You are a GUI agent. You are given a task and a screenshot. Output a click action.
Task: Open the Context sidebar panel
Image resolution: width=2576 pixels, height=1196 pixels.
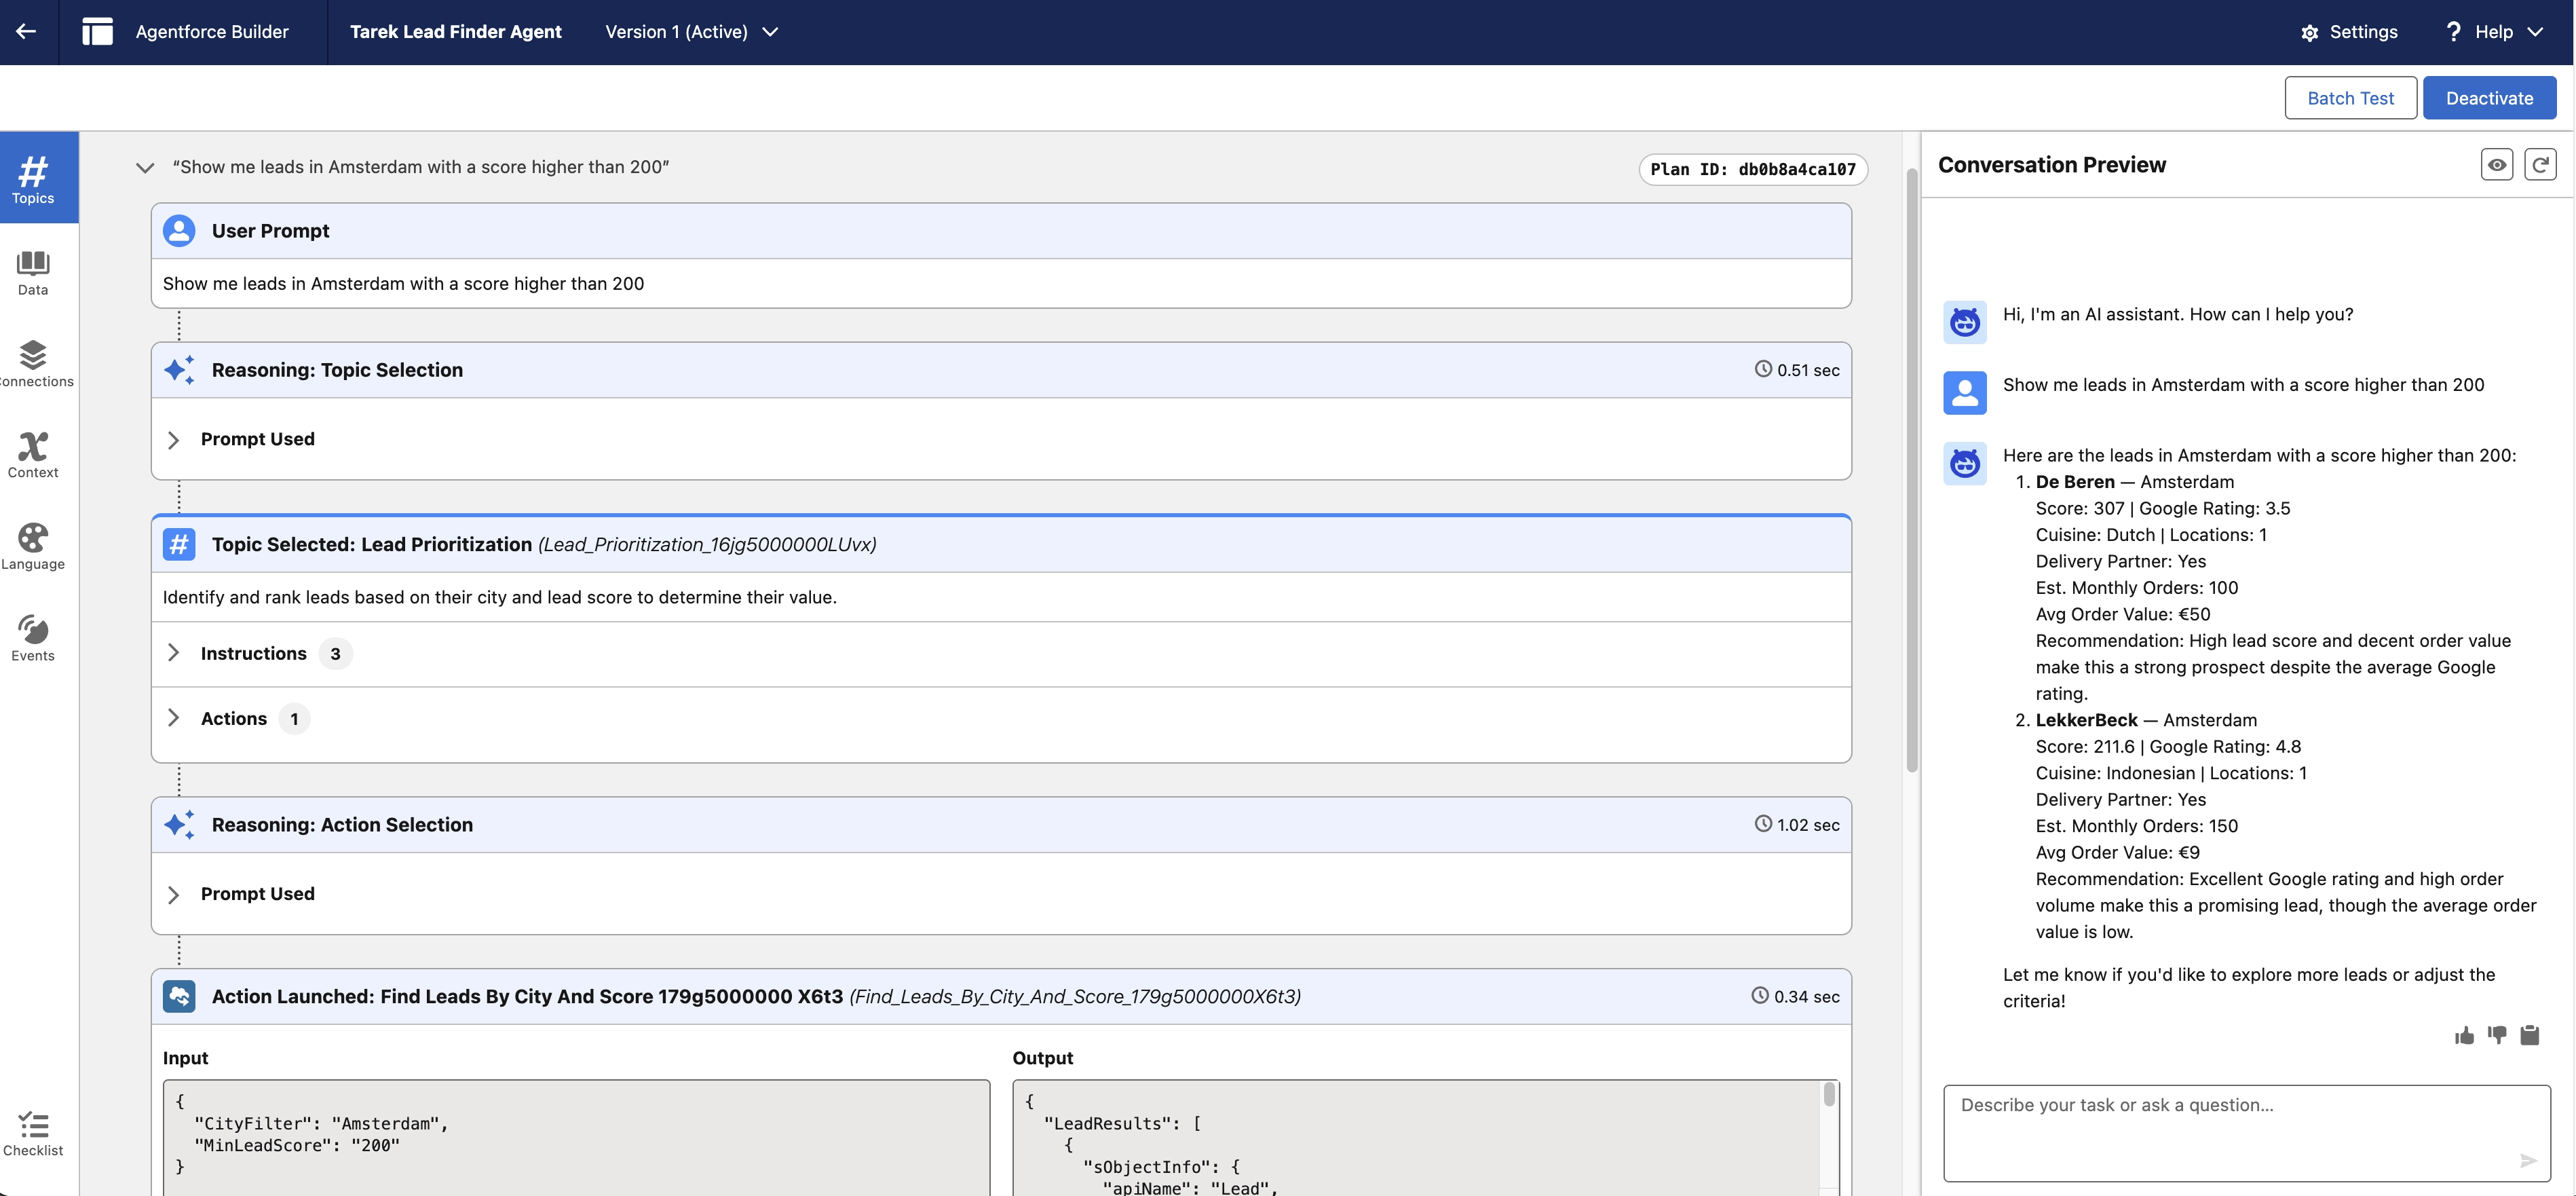(x=33, y=455)
